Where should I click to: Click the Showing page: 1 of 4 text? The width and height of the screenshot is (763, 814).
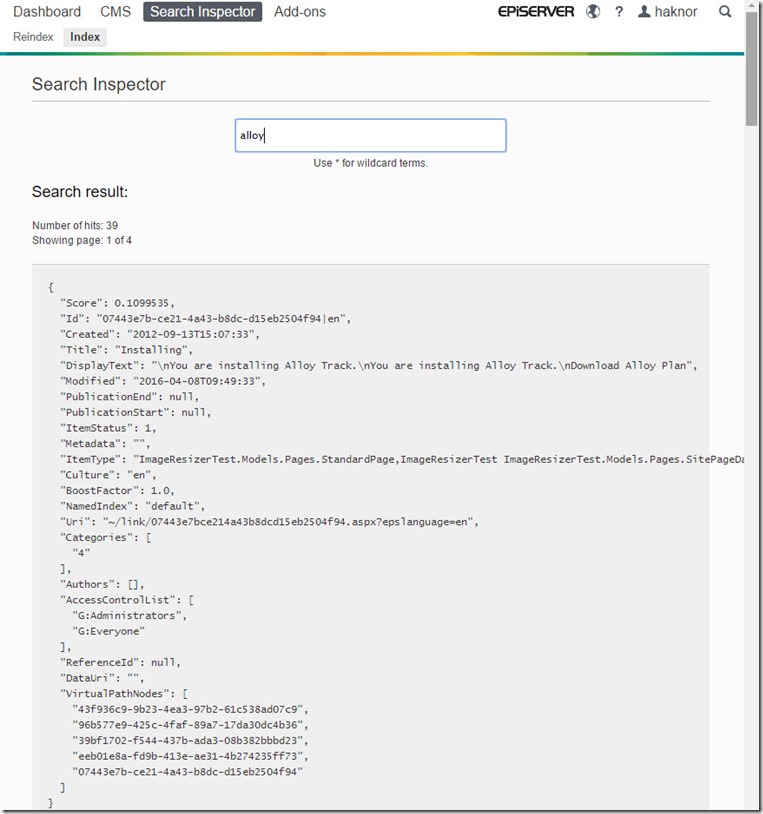(x=82, y=241)
